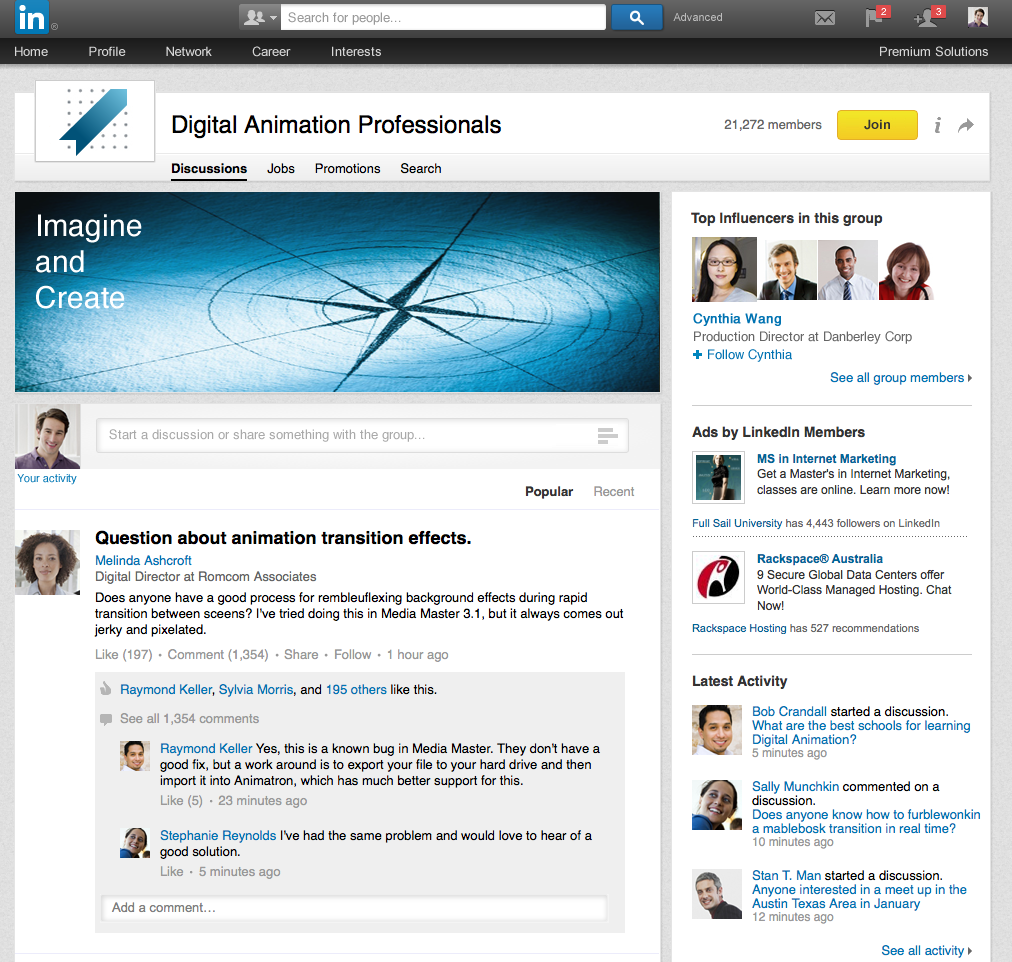Open the Cynthia Wang name link
1012x962 pixels.
(x=737, y=319)
